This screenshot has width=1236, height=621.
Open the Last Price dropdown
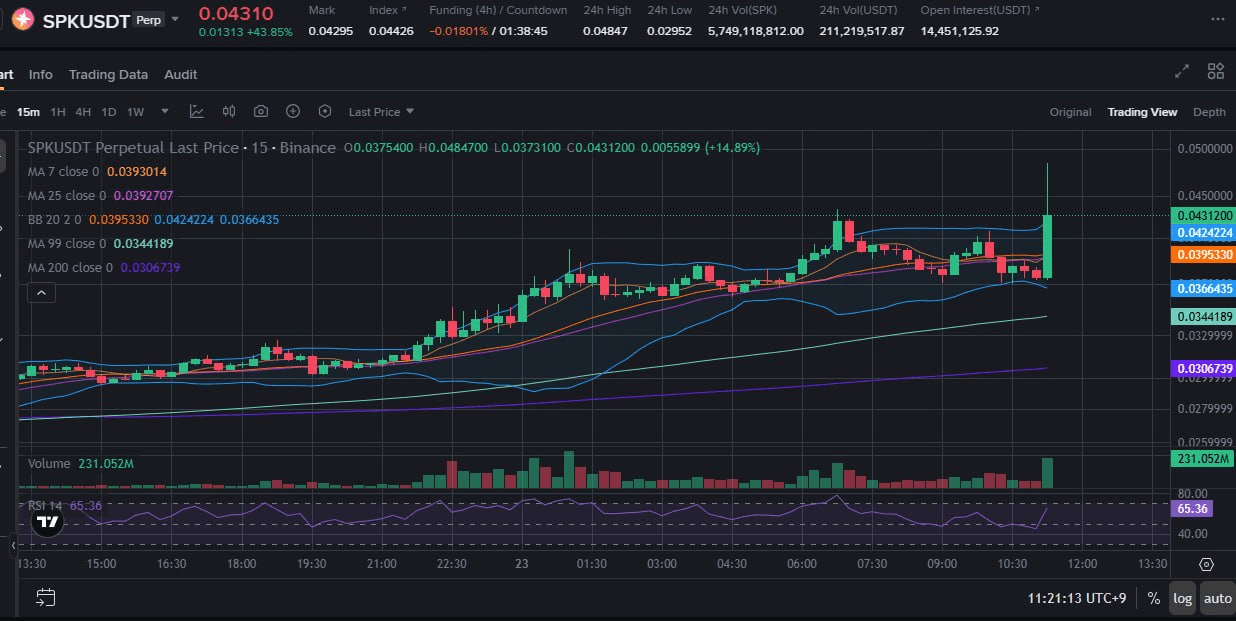click(381, 112)
